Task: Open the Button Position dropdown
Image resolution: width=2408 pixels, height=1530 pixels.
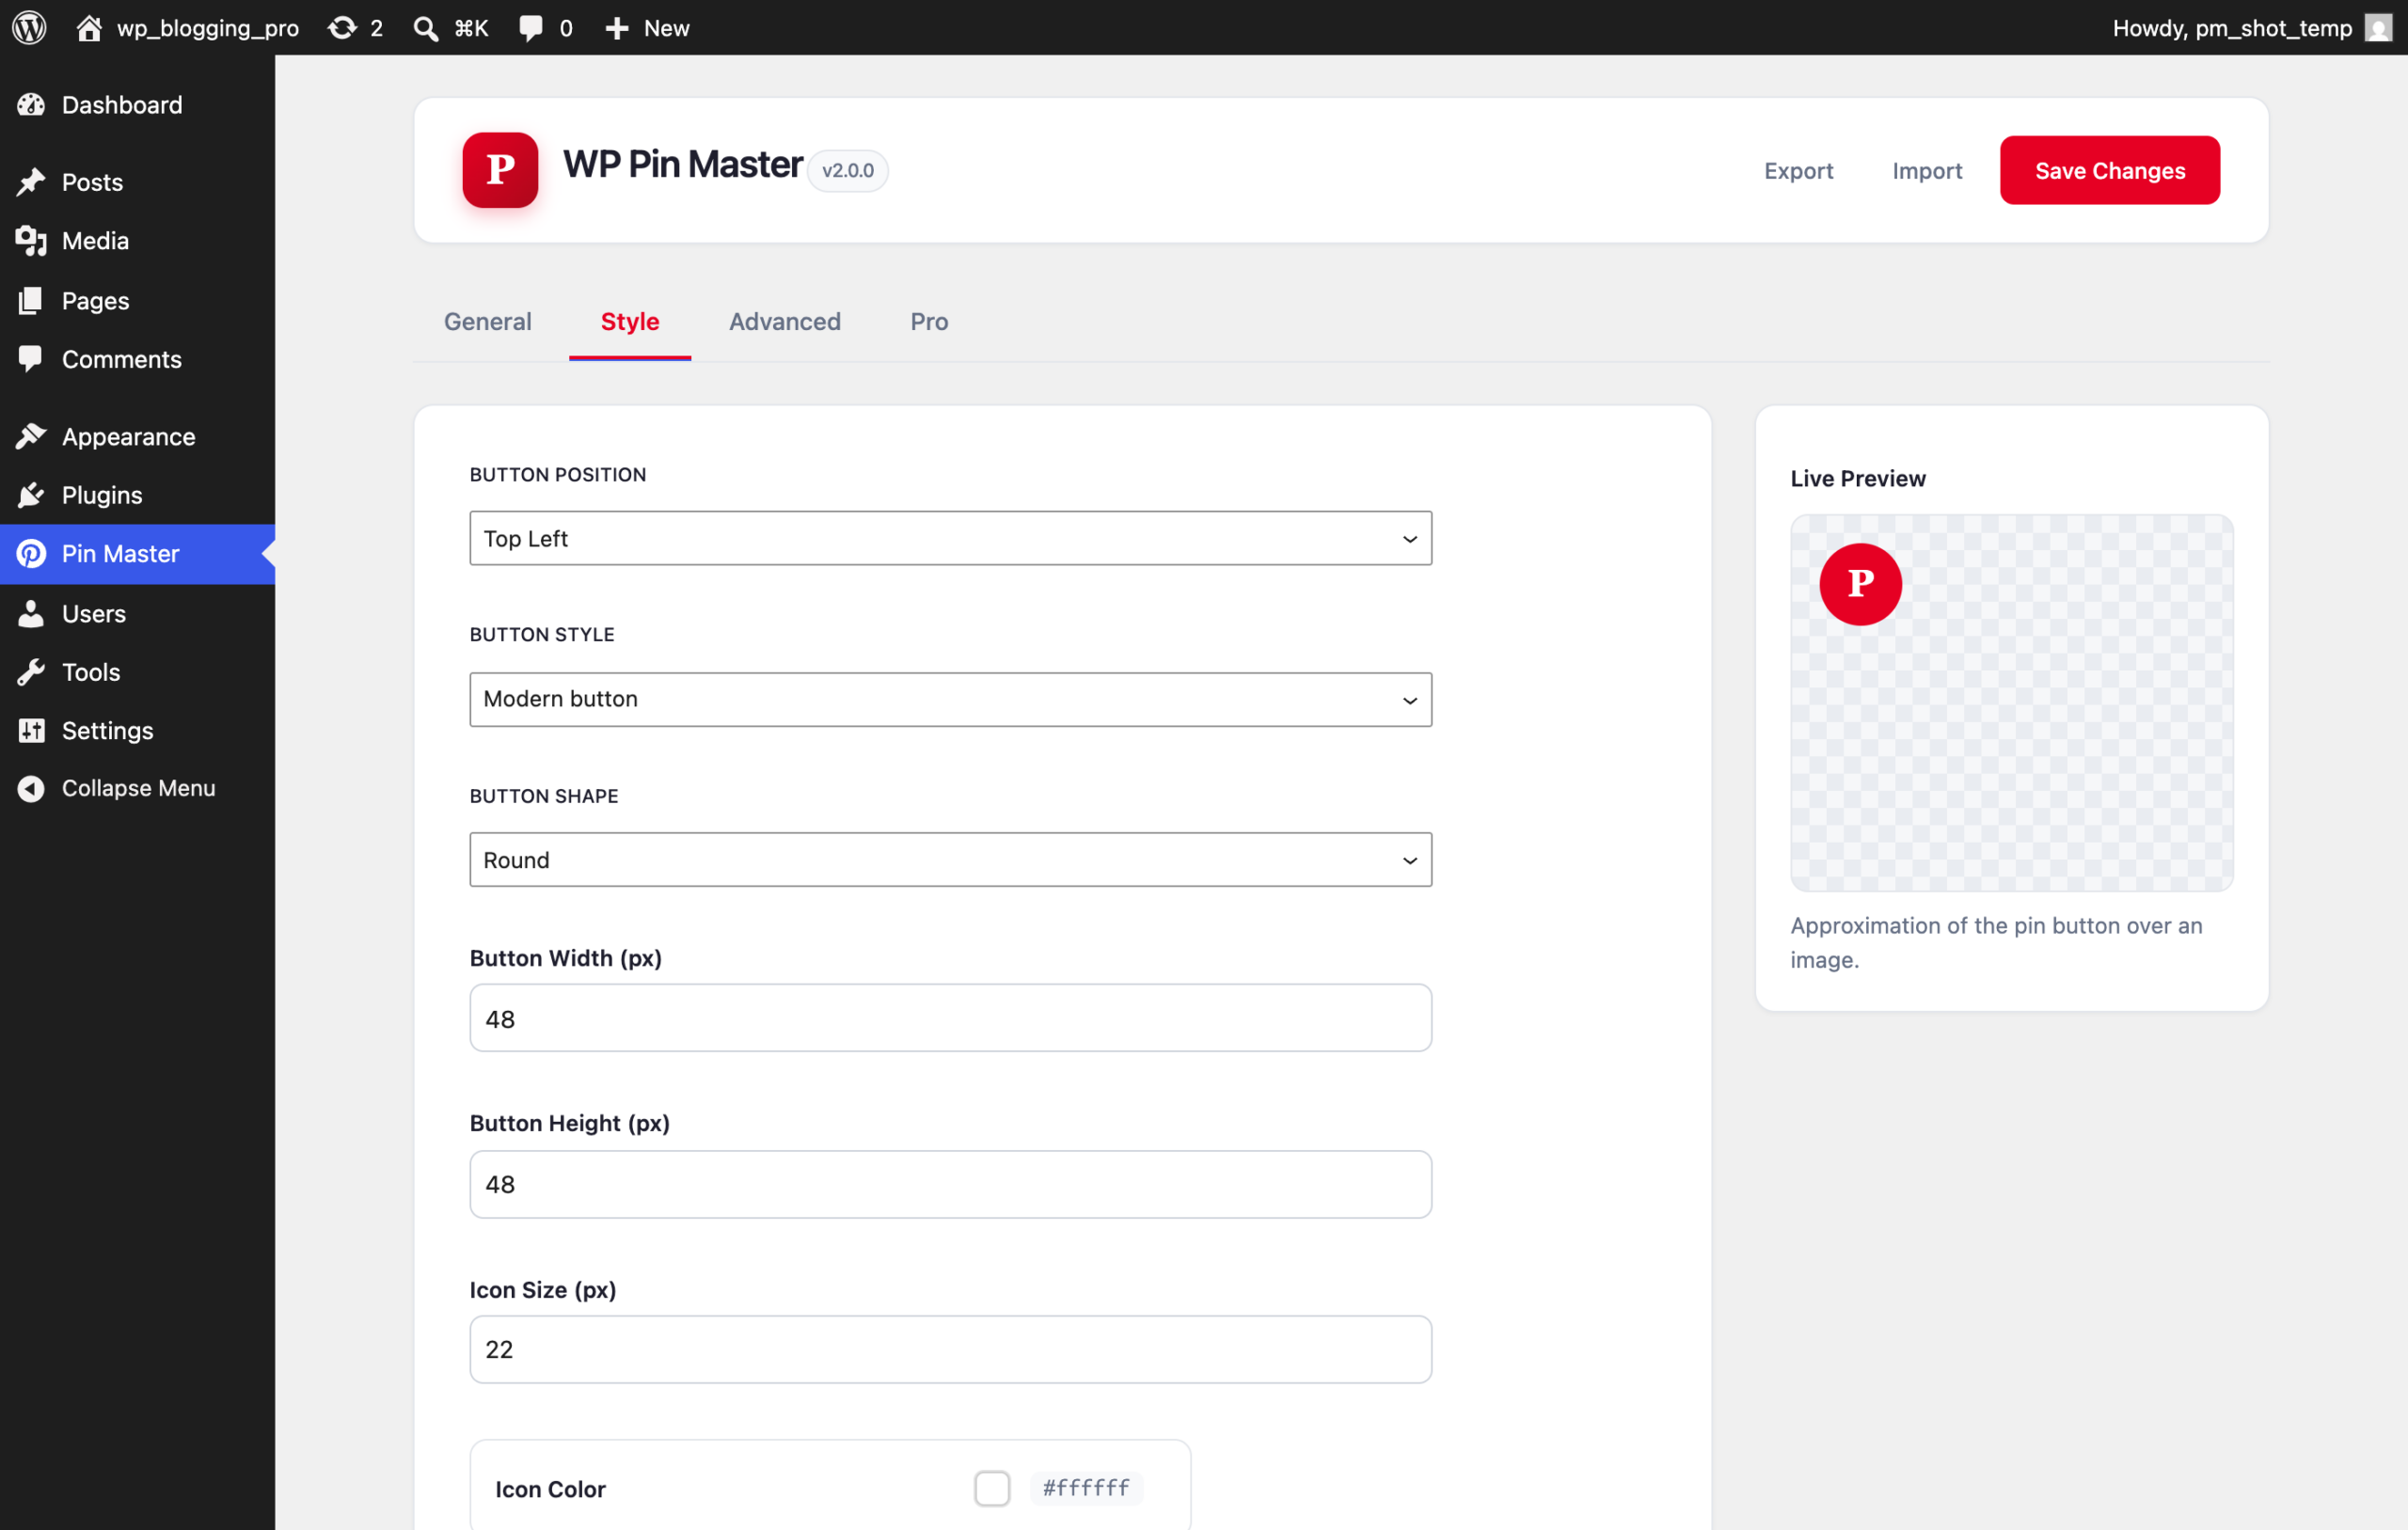Action: click(950, 538)
